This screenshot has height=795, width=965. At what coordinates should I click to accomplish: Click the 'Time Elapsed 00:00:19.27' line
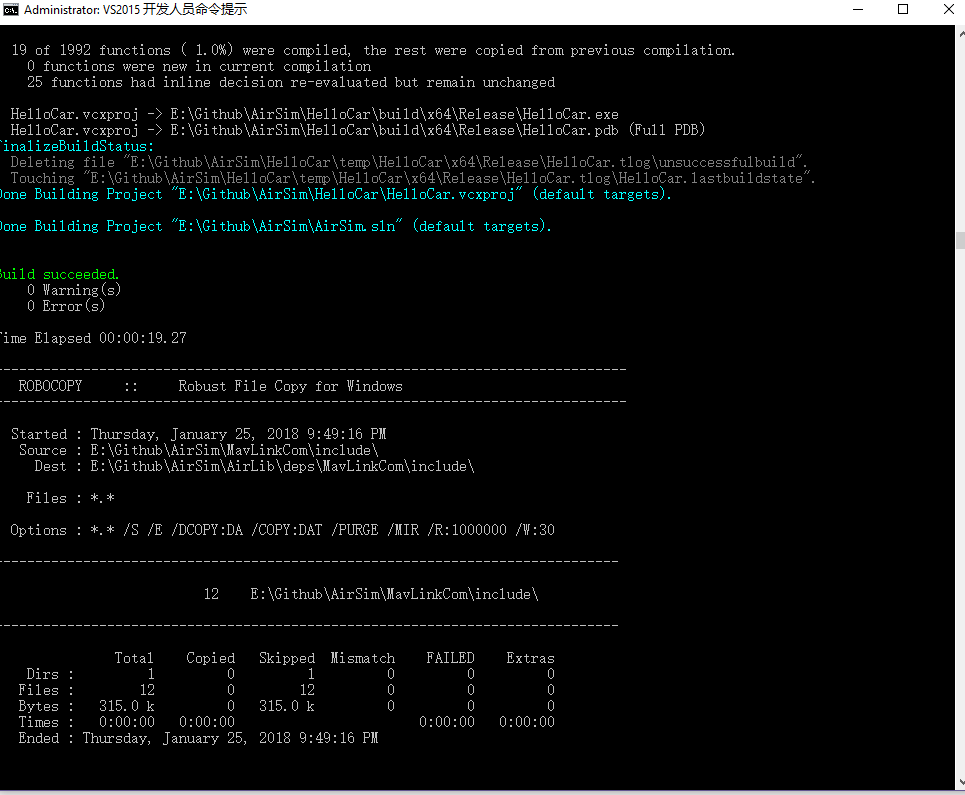click(93, 338)
